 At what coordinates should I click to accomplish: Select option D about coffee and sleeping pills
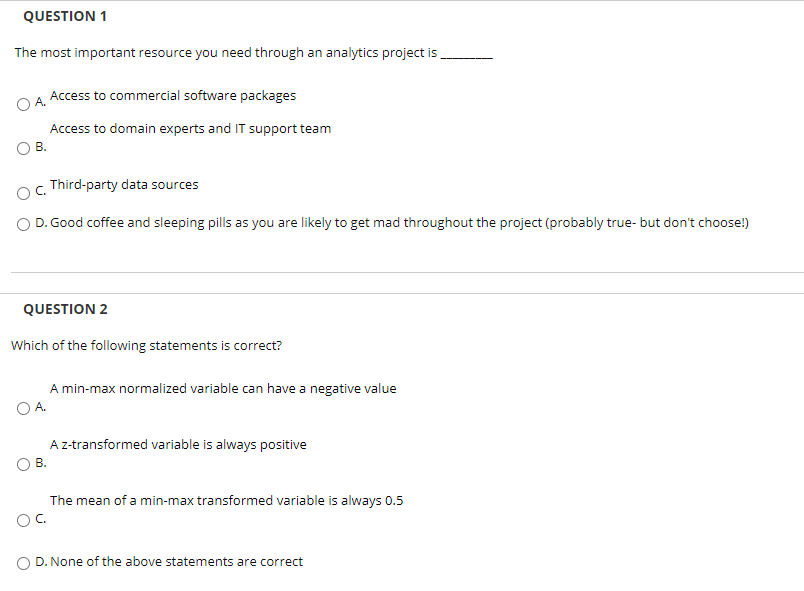click(x=22, y=223)
